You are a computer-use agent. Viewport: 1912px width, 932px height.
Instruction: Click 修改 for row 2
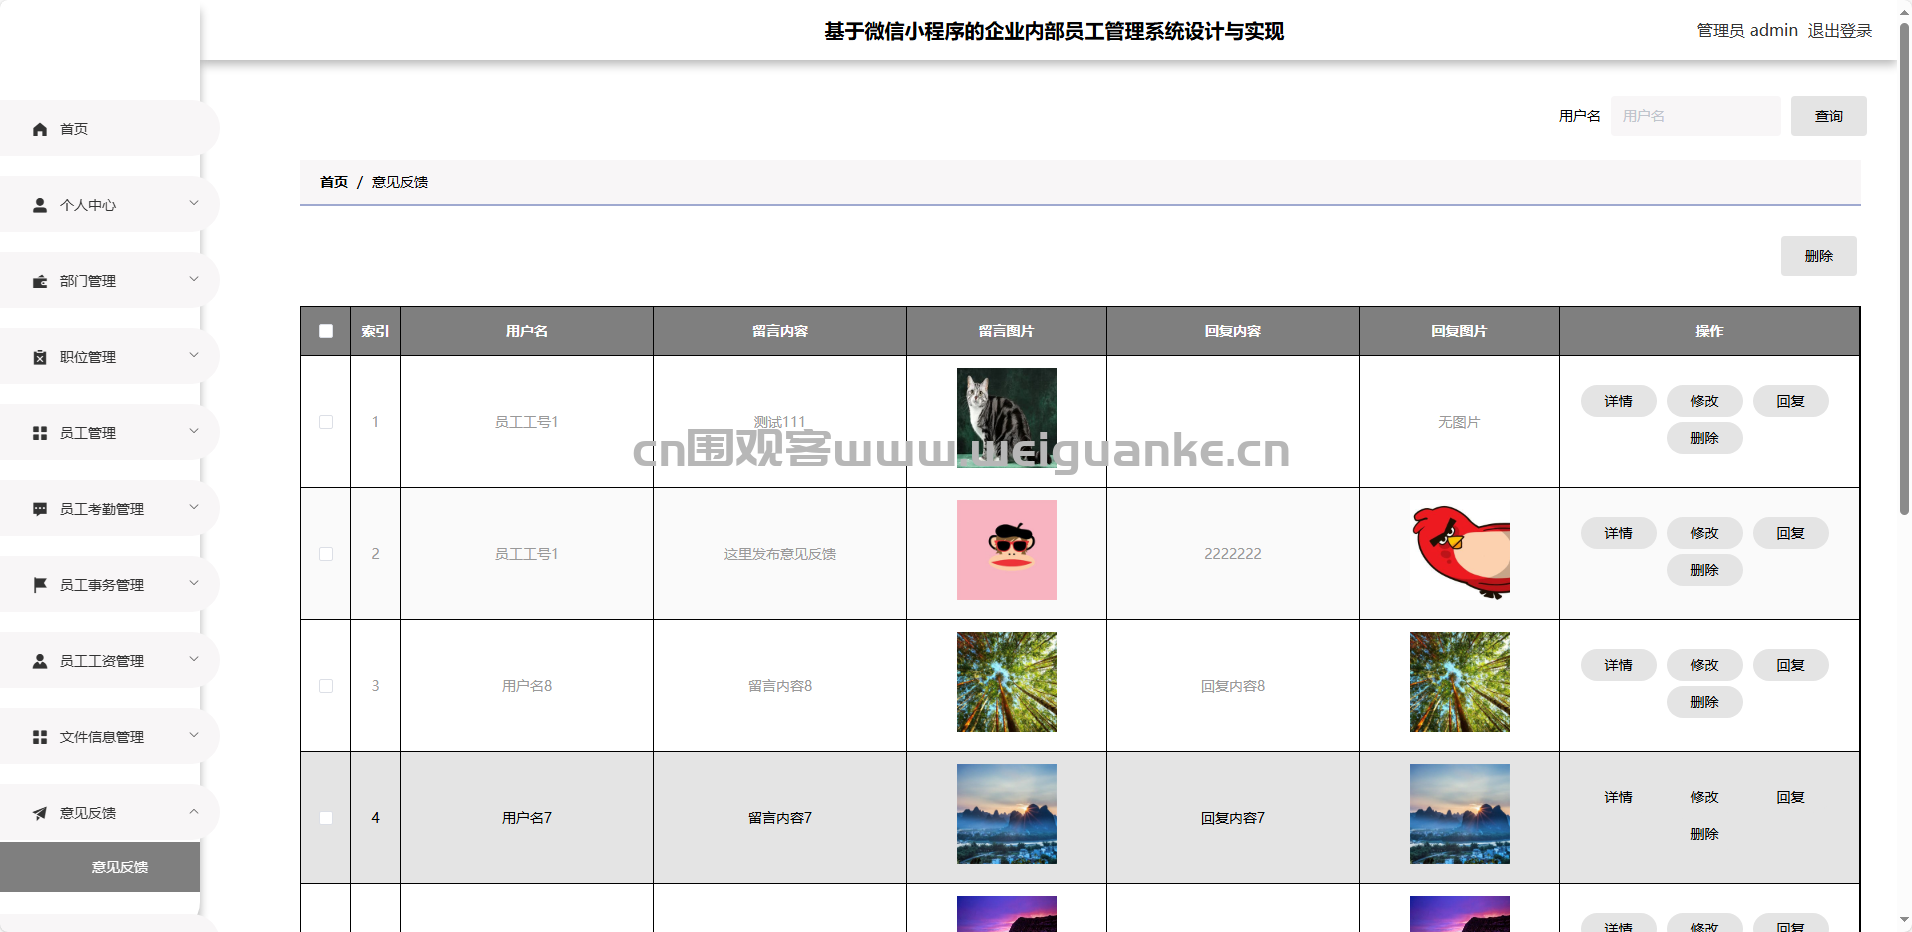1704,533
